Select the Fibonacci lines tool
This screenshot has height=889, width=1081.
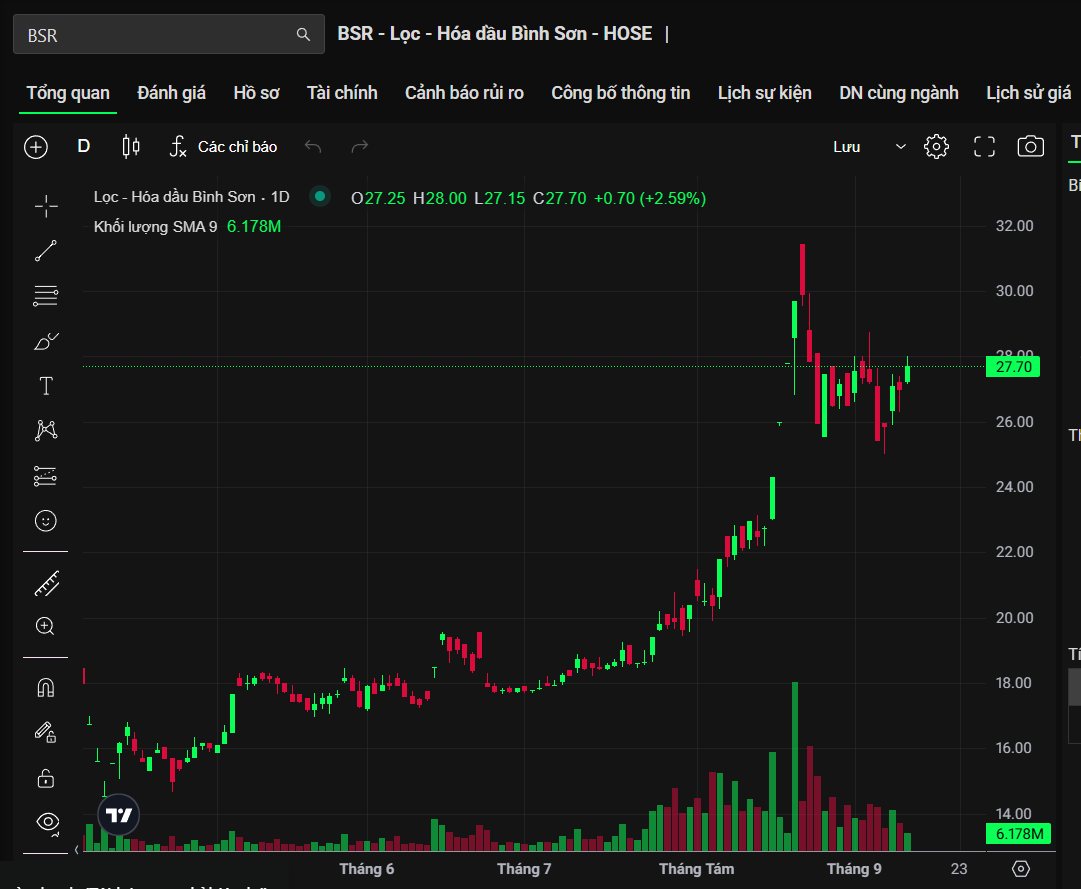(x=46, y=296)
